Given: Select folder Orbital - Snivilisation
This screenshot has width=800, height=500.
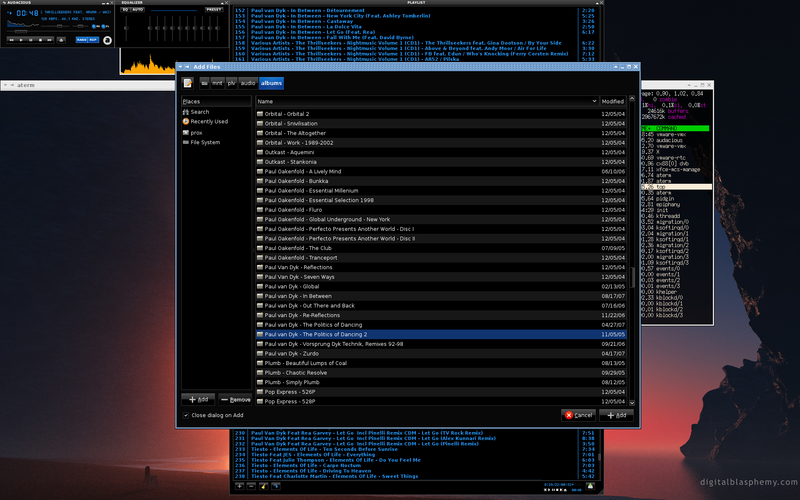Looking at the screenshot, I should coord(441,123).
